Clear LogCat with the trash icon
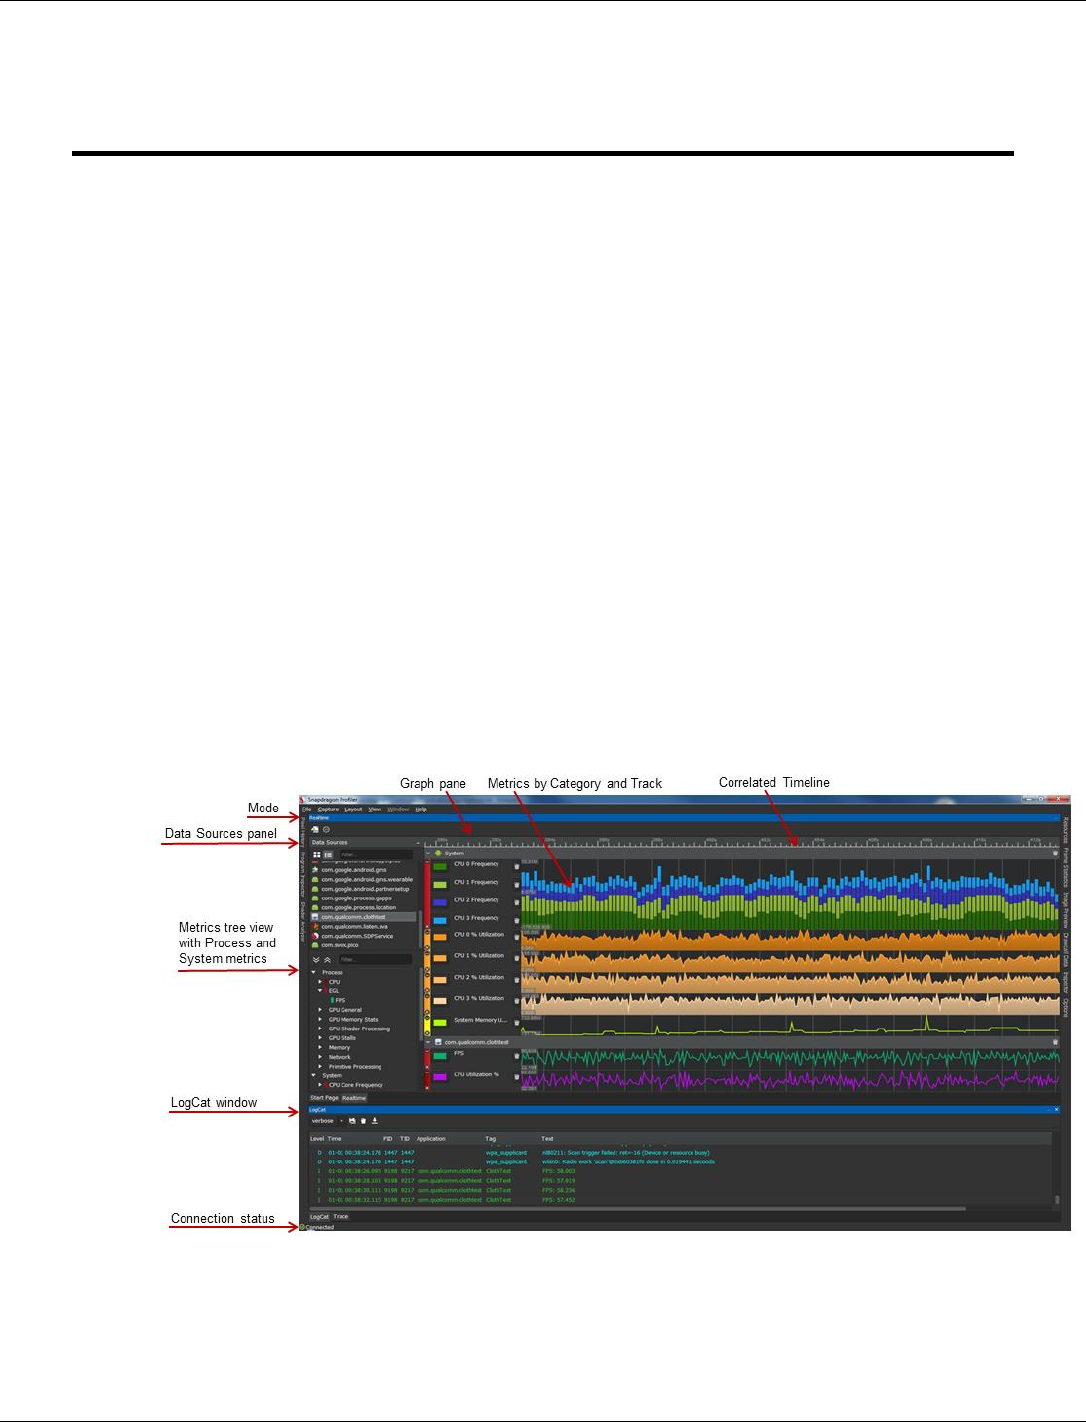 [363, 1121]
